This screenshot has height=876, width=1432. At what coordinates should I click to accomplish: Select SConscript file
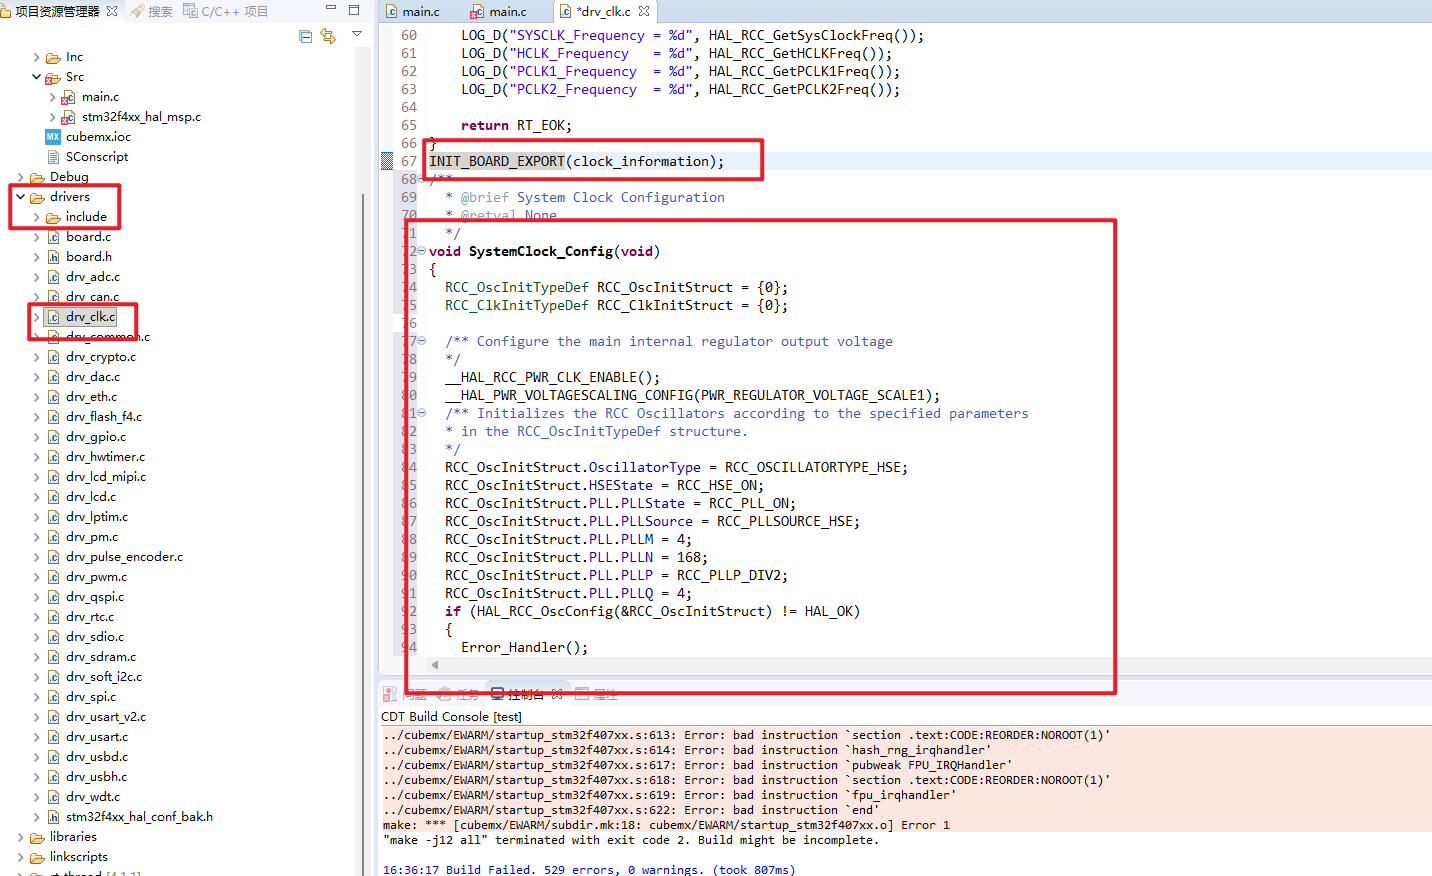pyautogui.click(x=97, y=157)
